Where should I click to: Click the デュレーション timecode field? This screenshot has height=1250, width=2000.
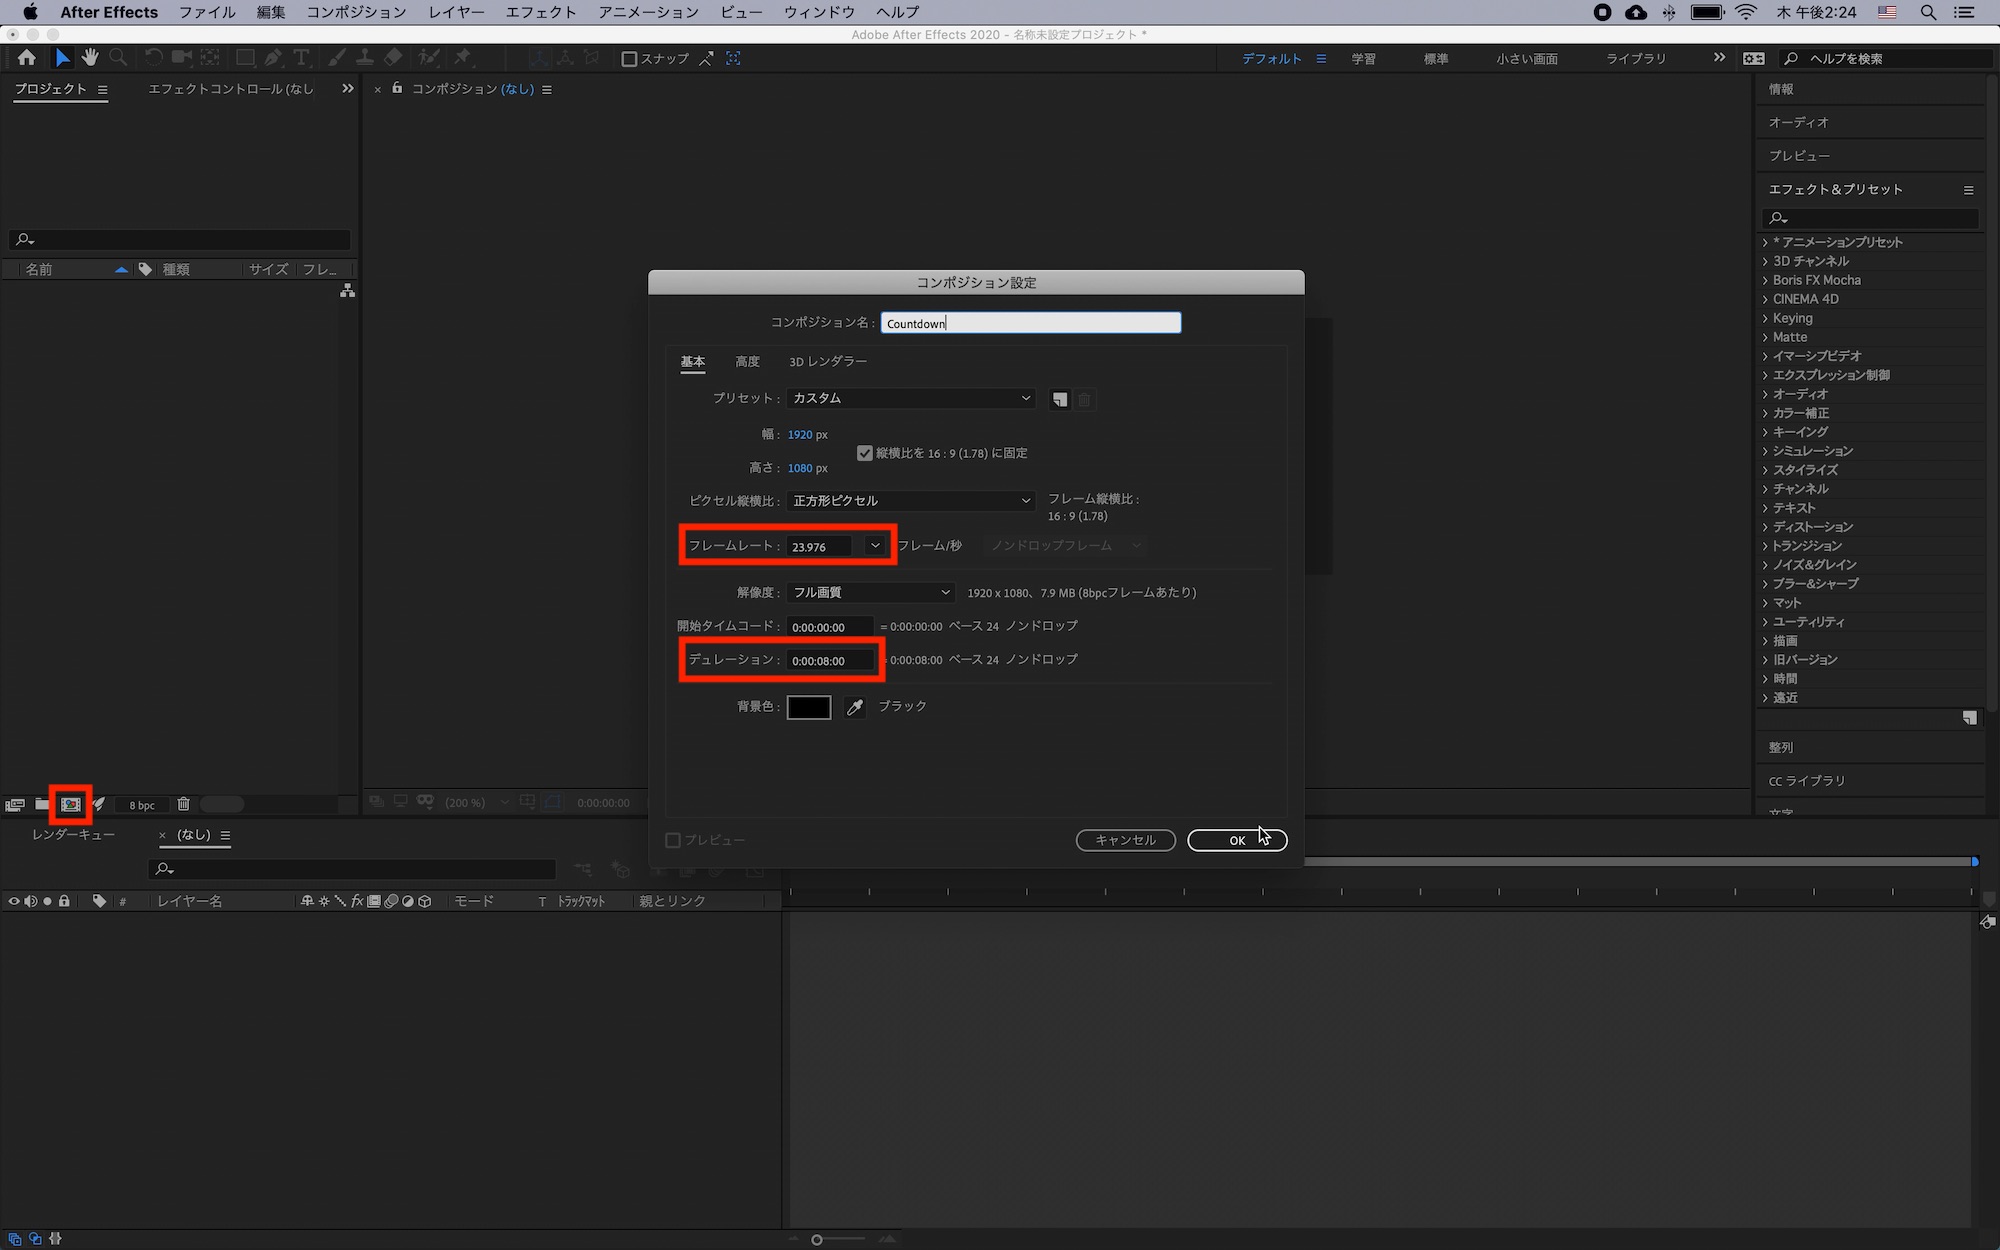[829, 661]
